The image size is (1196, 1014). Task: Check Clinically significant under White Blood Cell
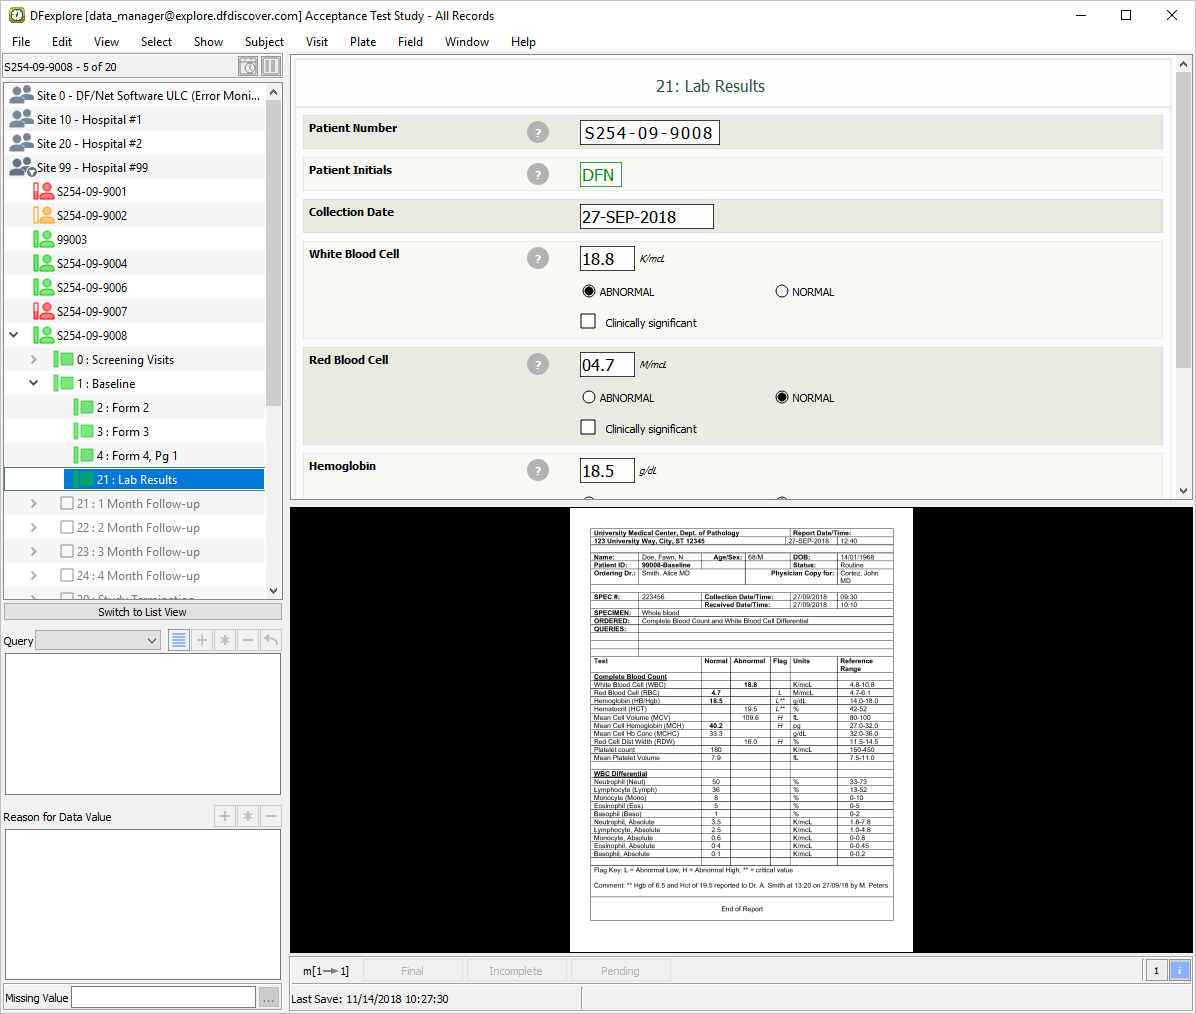589,322
